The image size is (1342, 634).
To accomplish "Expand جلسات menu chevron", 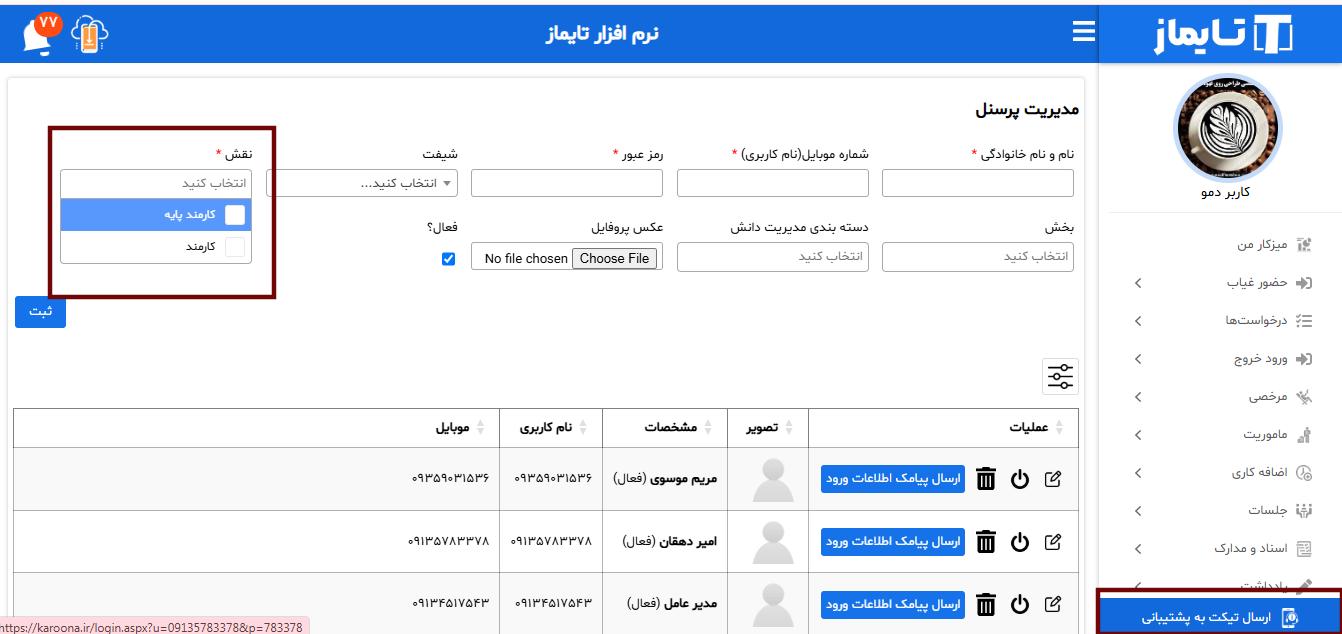I will [1138, 512].
